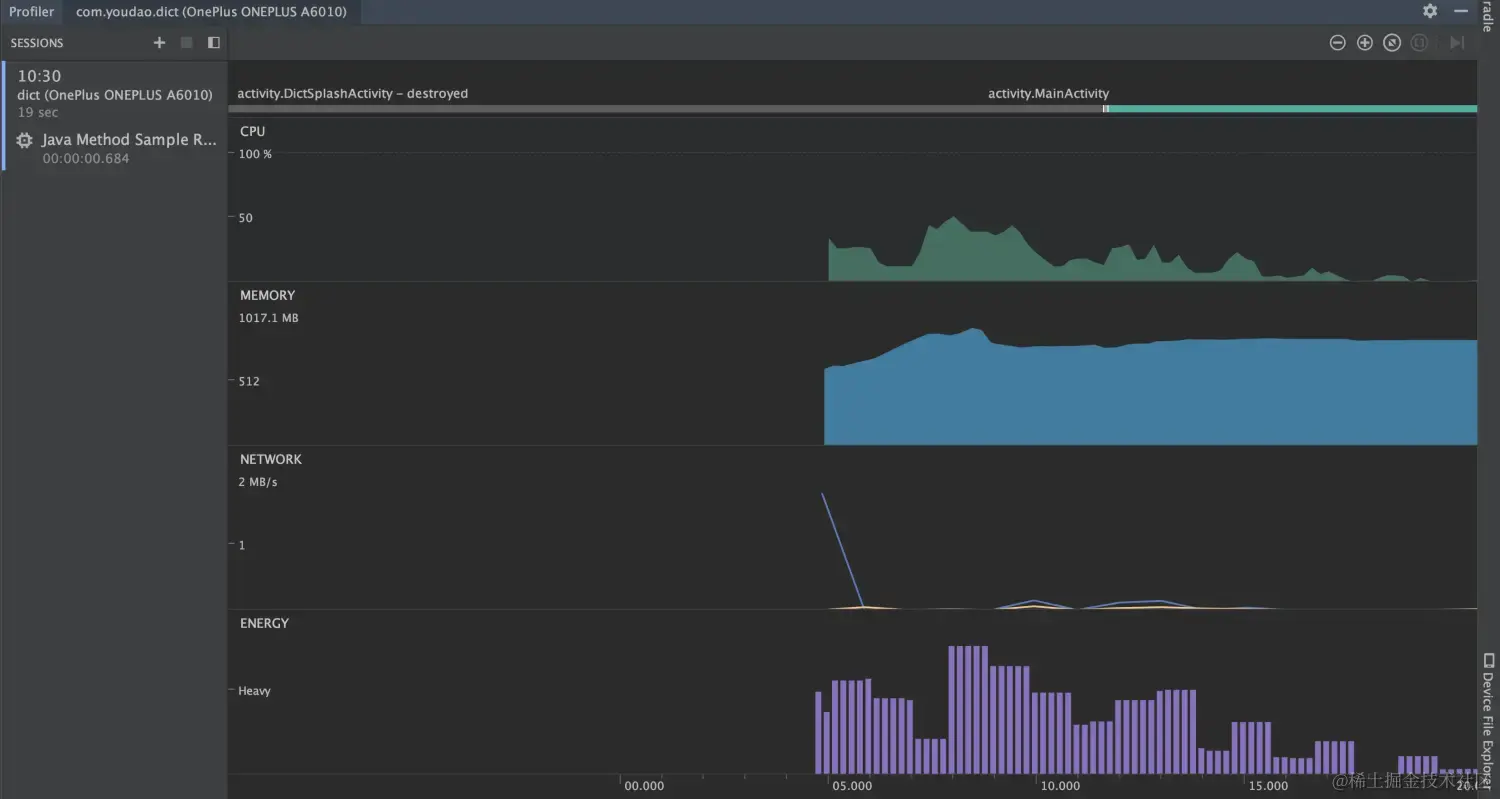The height and width of the screenshot is (799, 1500).
Task: Click the activity.MainActivity event bar
Action: (1048, 93)
